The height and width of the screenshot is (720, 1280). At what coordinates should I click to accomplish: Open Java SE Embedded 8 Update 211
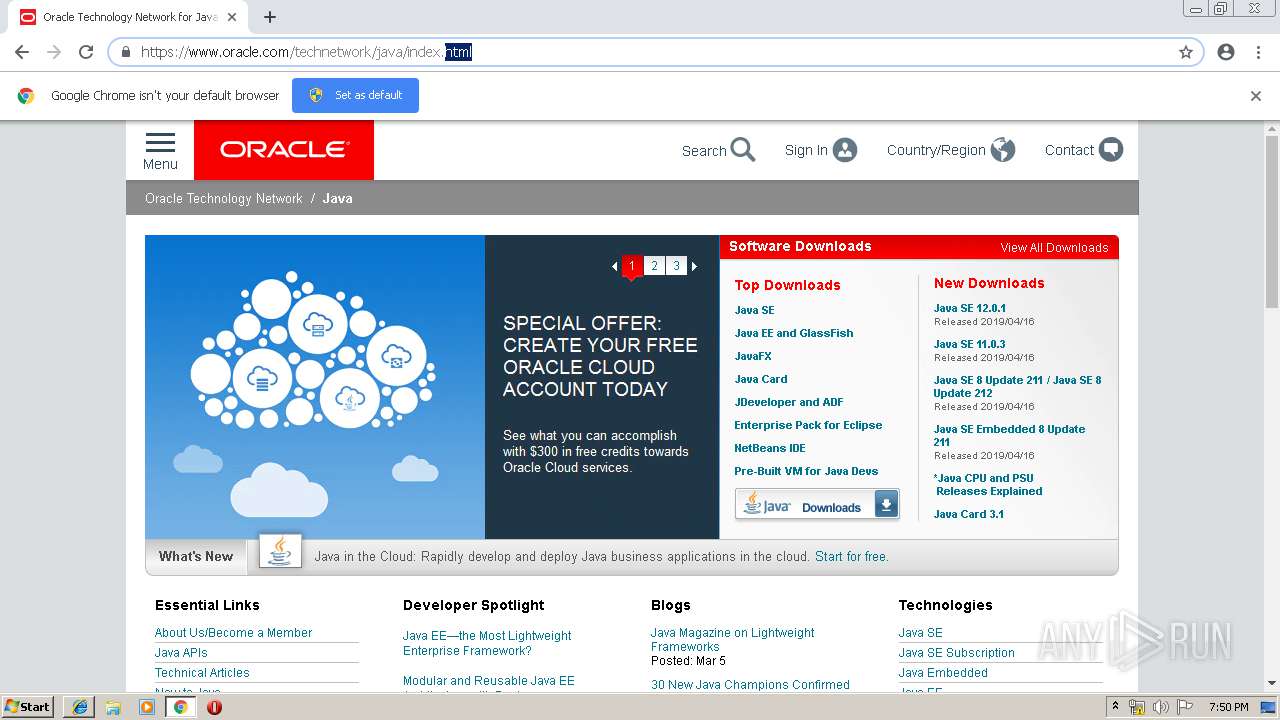(1009, 435)
